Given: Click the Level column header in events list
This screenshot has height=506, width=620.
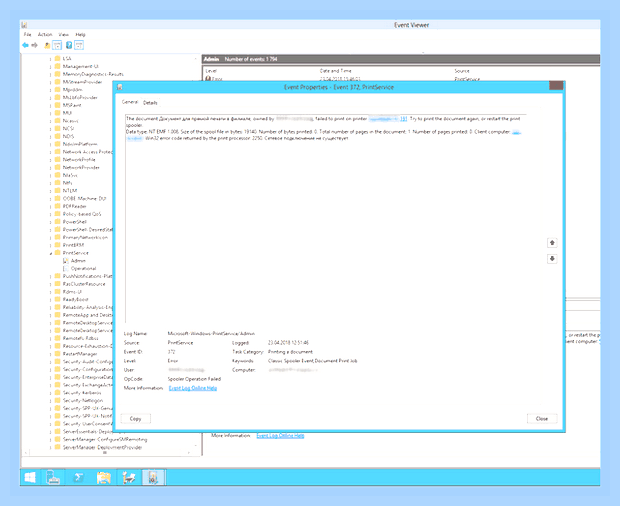Looking at the screenshot, I should tap(211, 71).
